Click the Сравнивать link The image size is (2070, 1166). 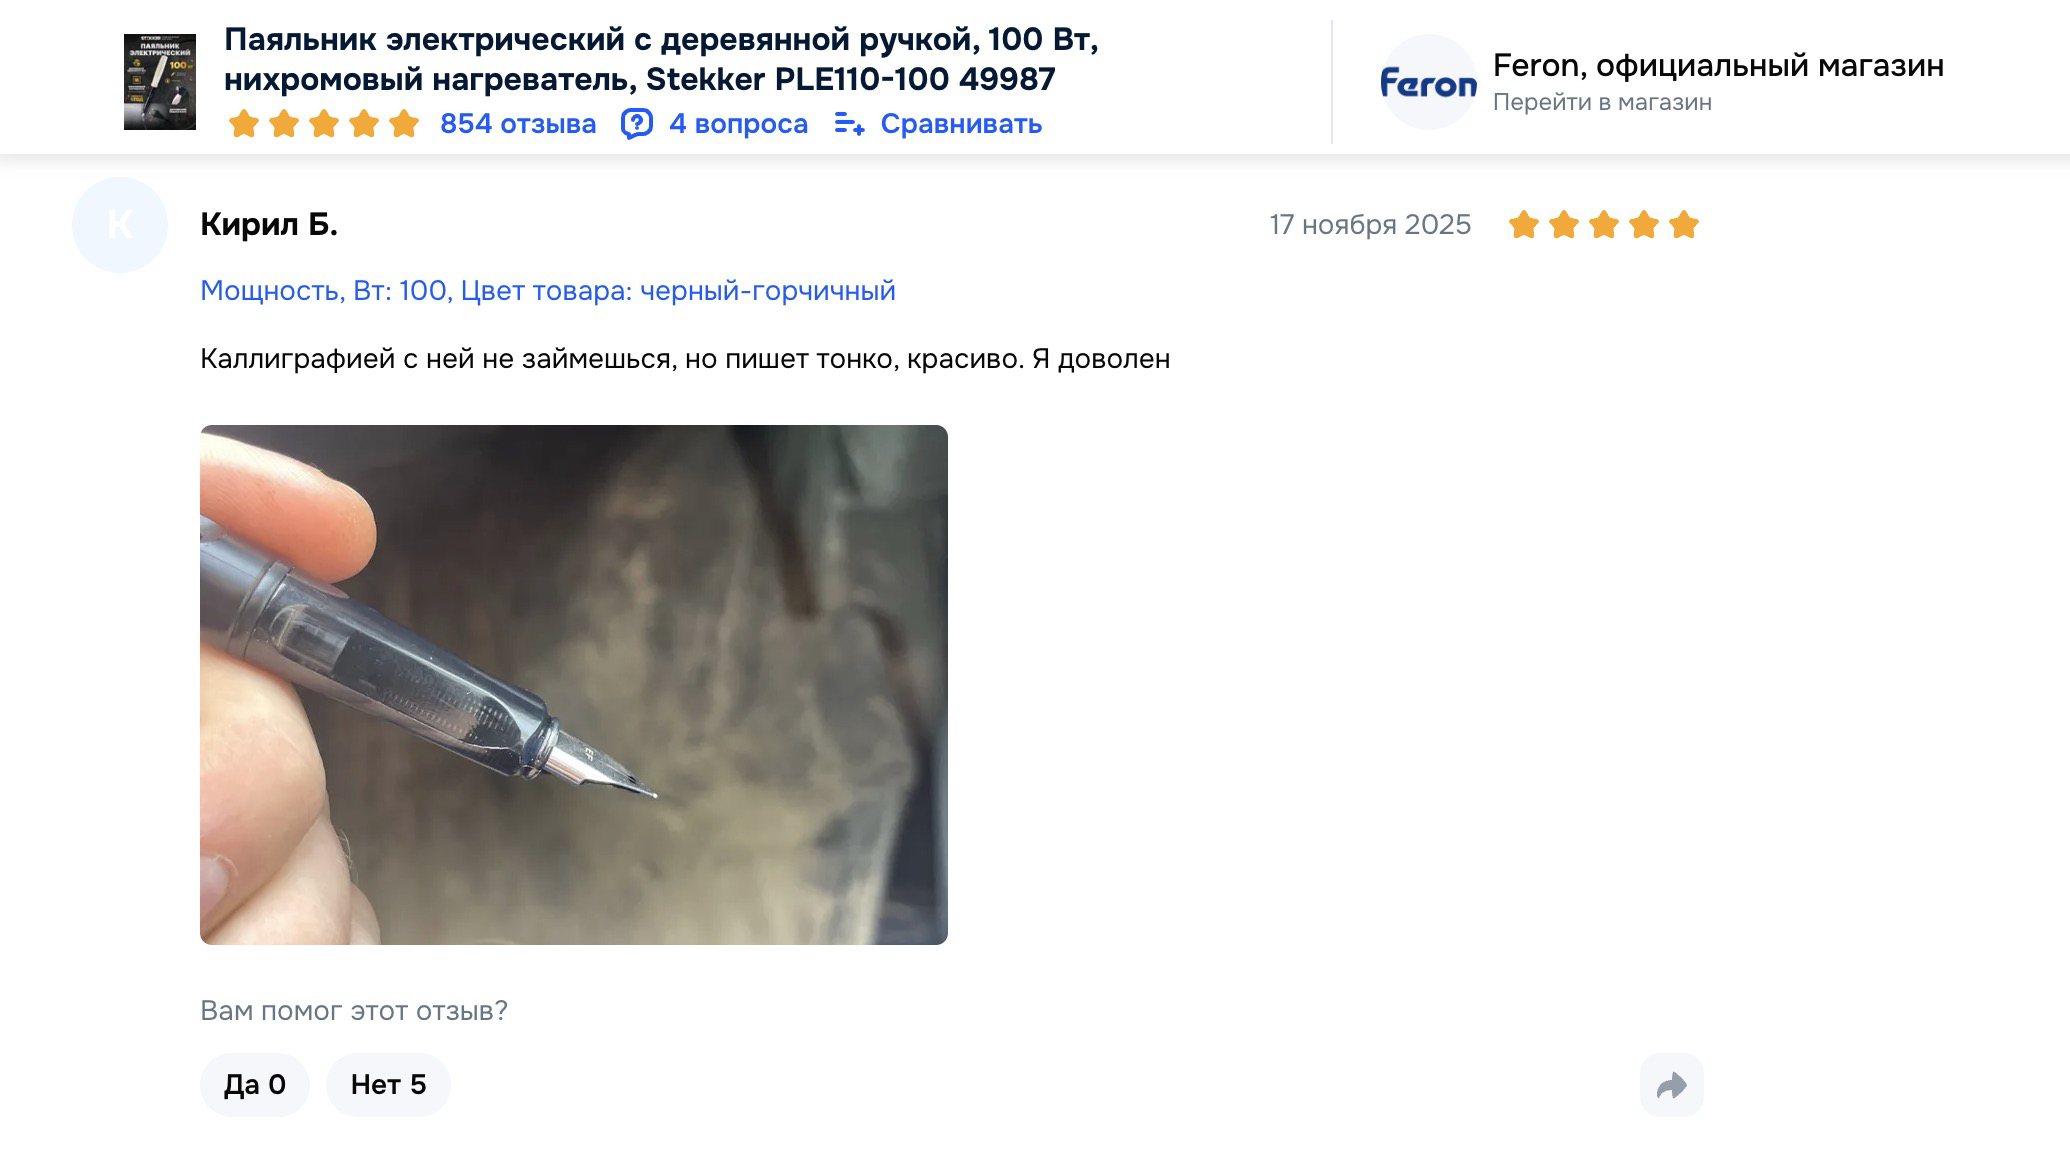(961, 124)
